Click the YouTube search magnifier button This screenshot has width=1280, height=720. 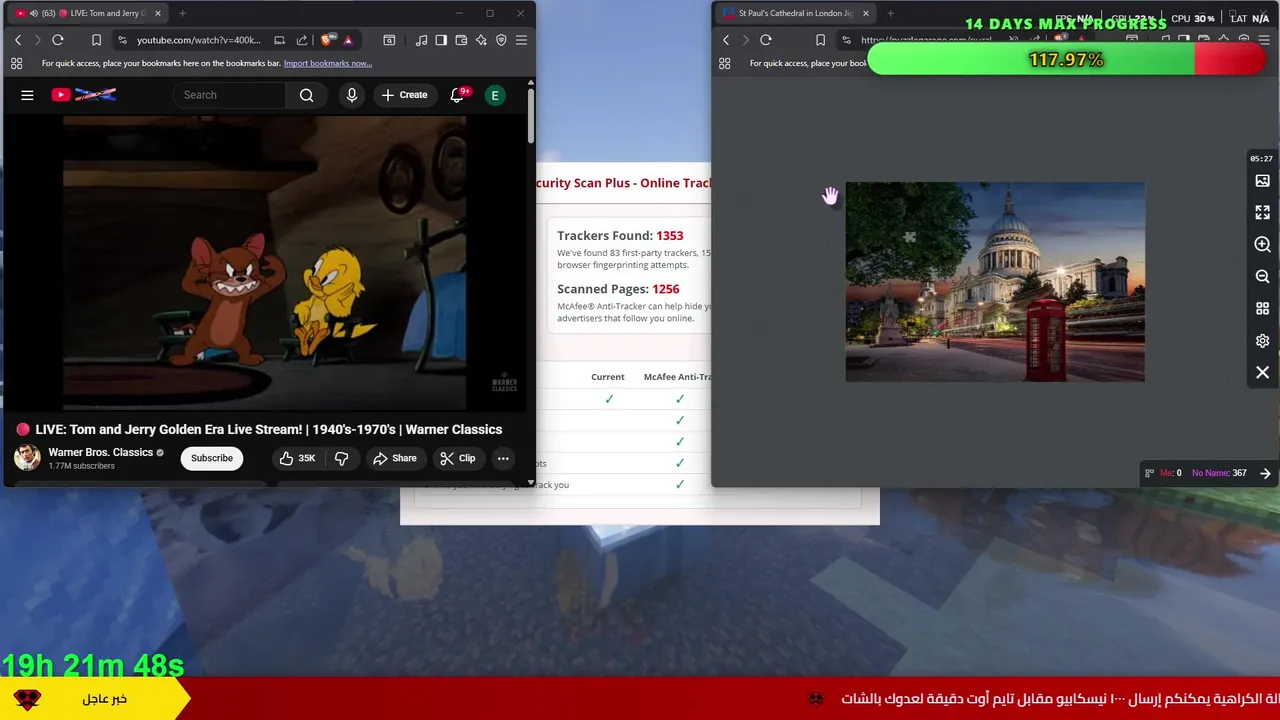[x=307, y=95]
